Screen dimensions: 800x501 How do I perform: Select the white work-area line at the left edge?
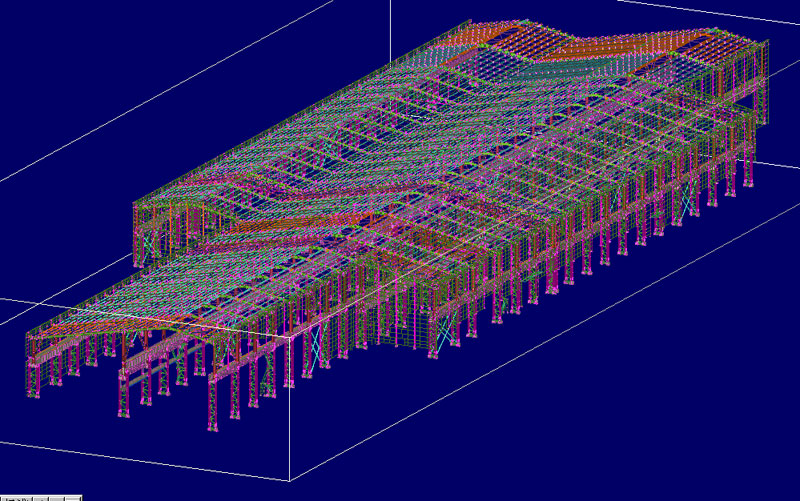click(10, 297)
